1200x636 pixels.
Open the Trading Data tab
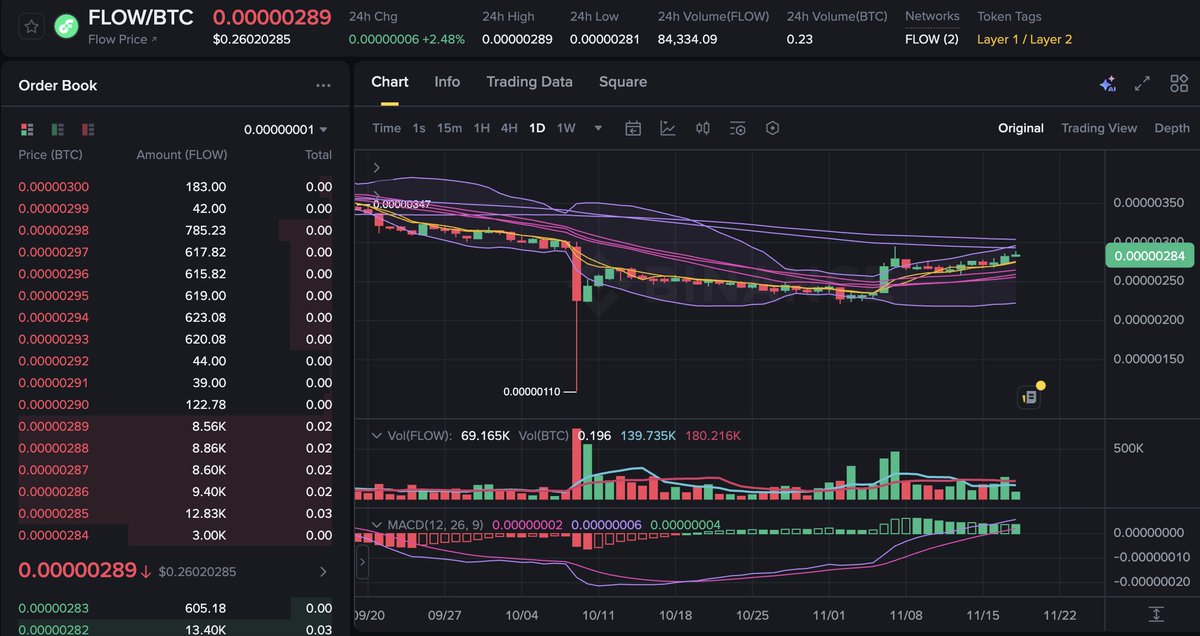click(529, 82)
